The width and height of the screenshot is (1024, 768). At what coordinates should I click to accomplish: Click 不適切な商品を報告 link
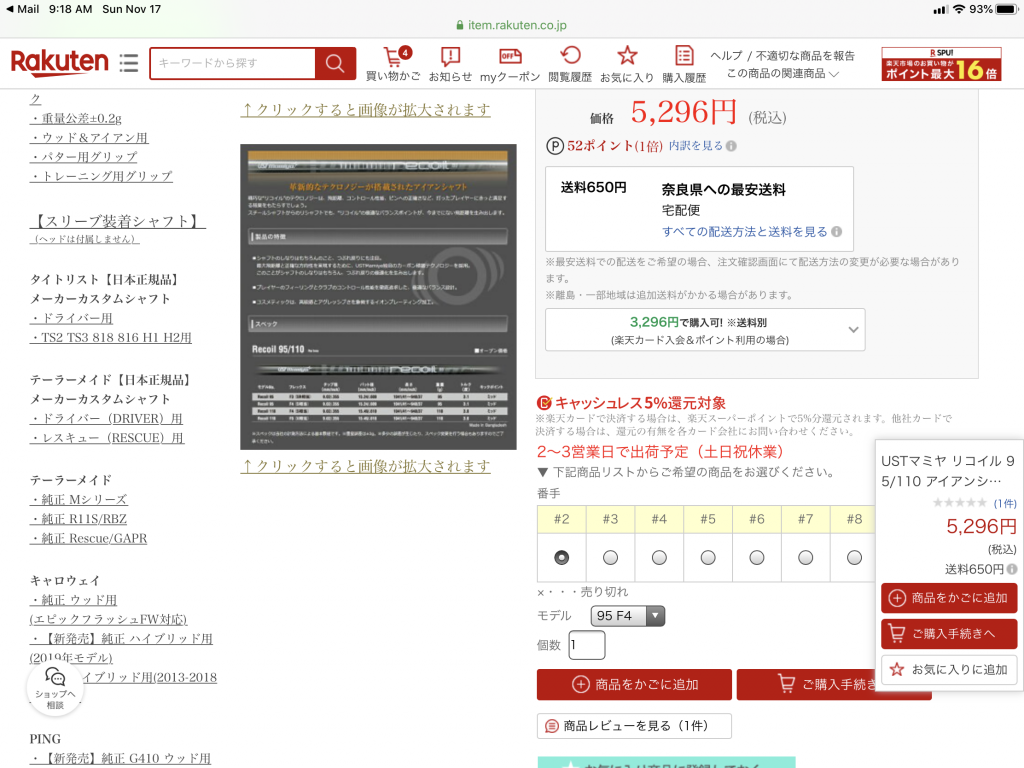pos(805,56)
